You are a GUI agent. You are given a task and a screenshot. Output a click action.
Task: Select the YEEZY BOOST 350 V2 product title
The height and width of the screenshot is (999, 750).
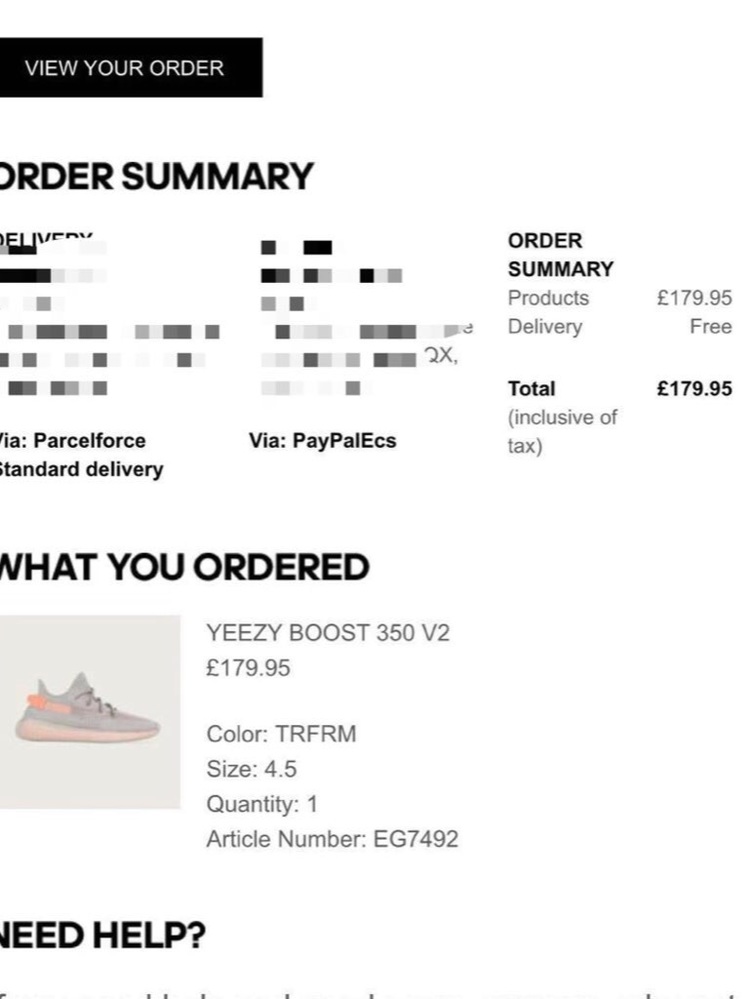[328, 633]
